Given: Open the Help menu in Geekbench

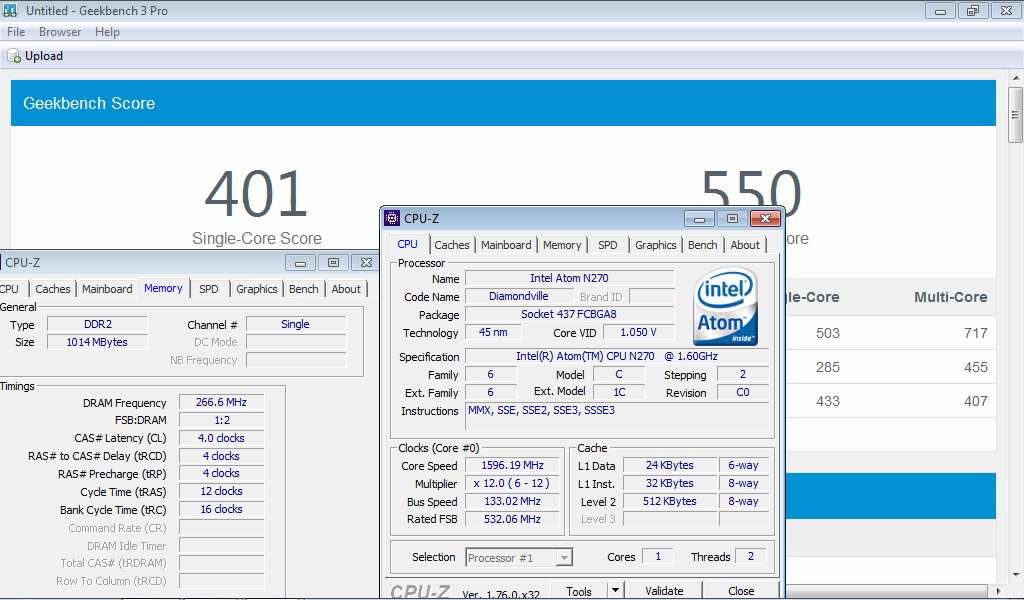Looking at the screenshot, I should coord(107,32).
